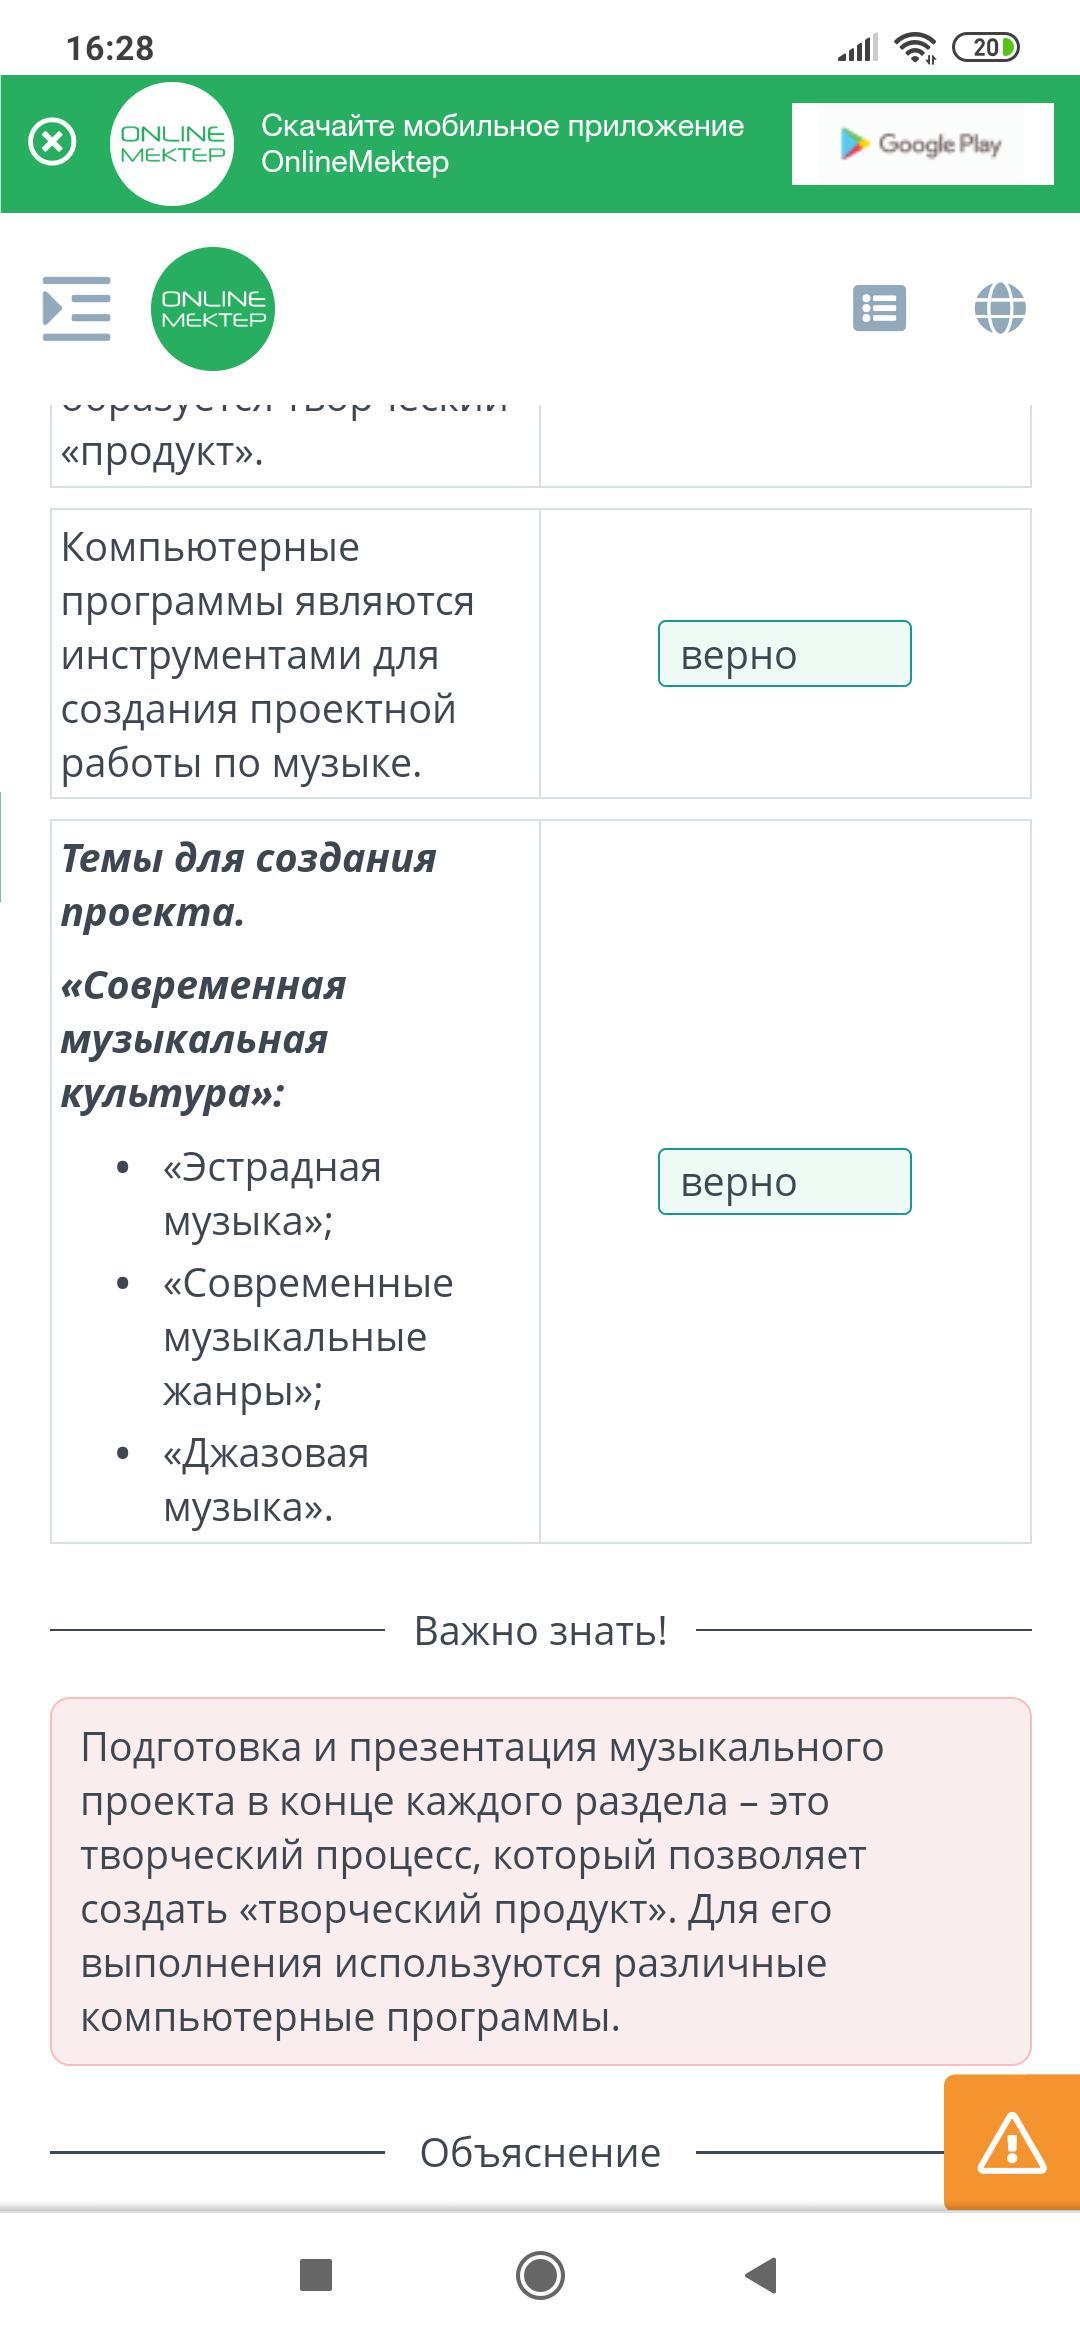The height and width of the screenshot is (2340, 1080).
Task: Tap the OnlineMektep logo in the banner
Action: coord(172,144)
